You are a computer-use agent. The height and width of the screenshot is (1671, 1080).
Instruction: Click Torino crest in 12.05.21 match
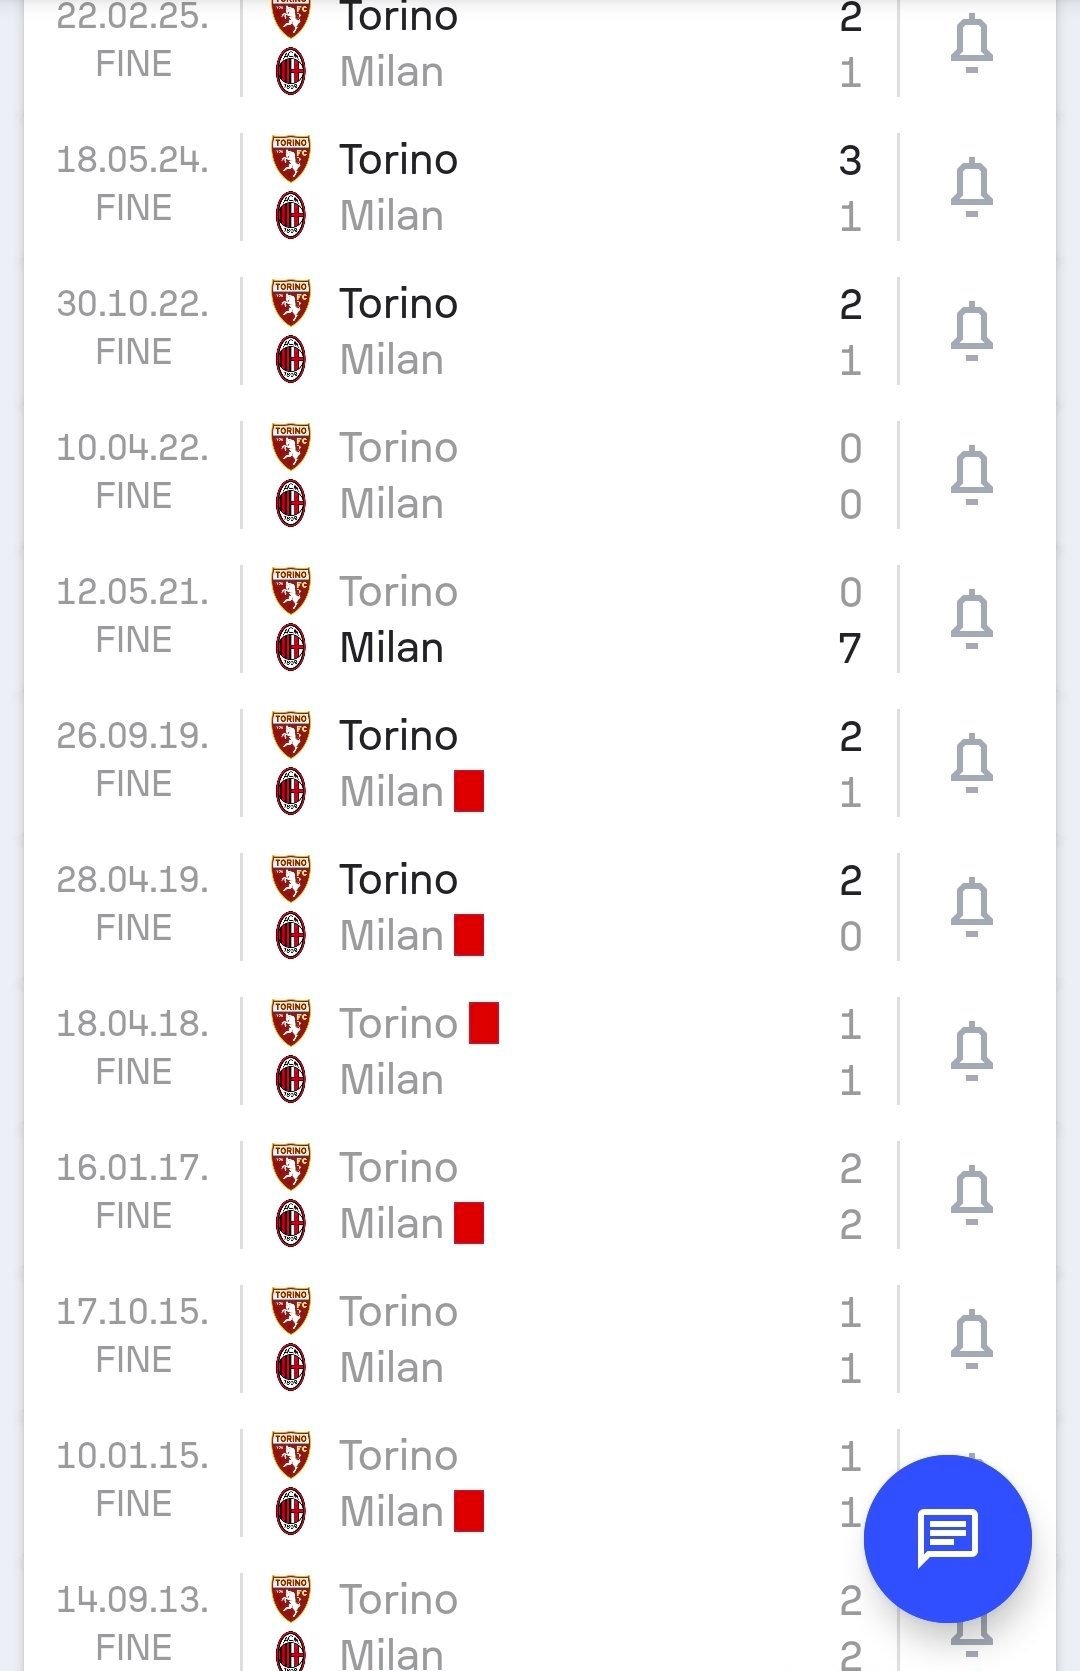coord(291,590)
